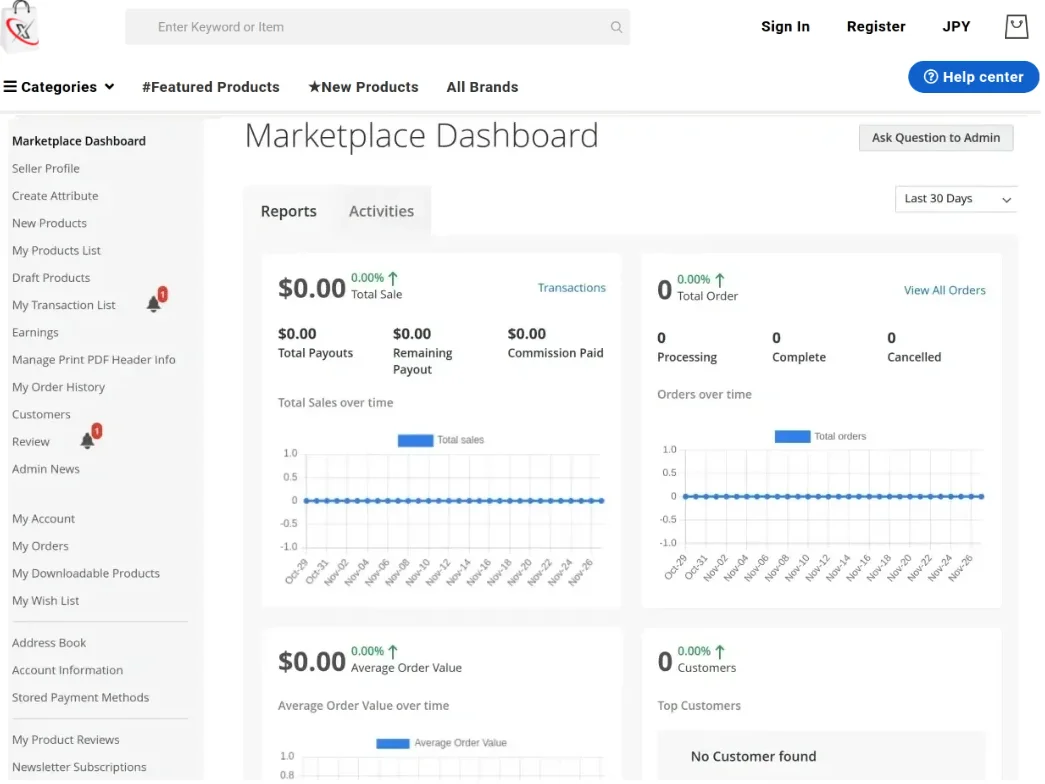Open the JPY currency selector
The height and width of the screenshot is (784, 1045).
[x=956, y=27]
